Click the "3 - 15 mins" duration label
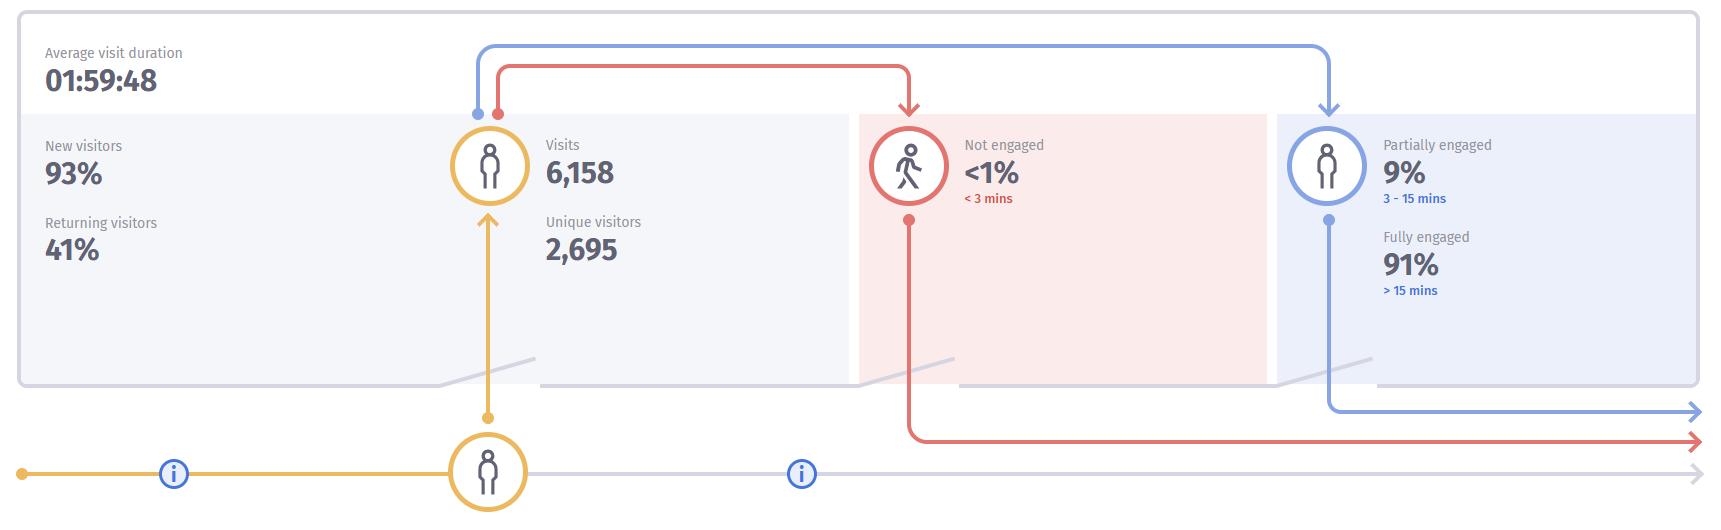Screen dimensions: 1721x530 point(1414,199)
